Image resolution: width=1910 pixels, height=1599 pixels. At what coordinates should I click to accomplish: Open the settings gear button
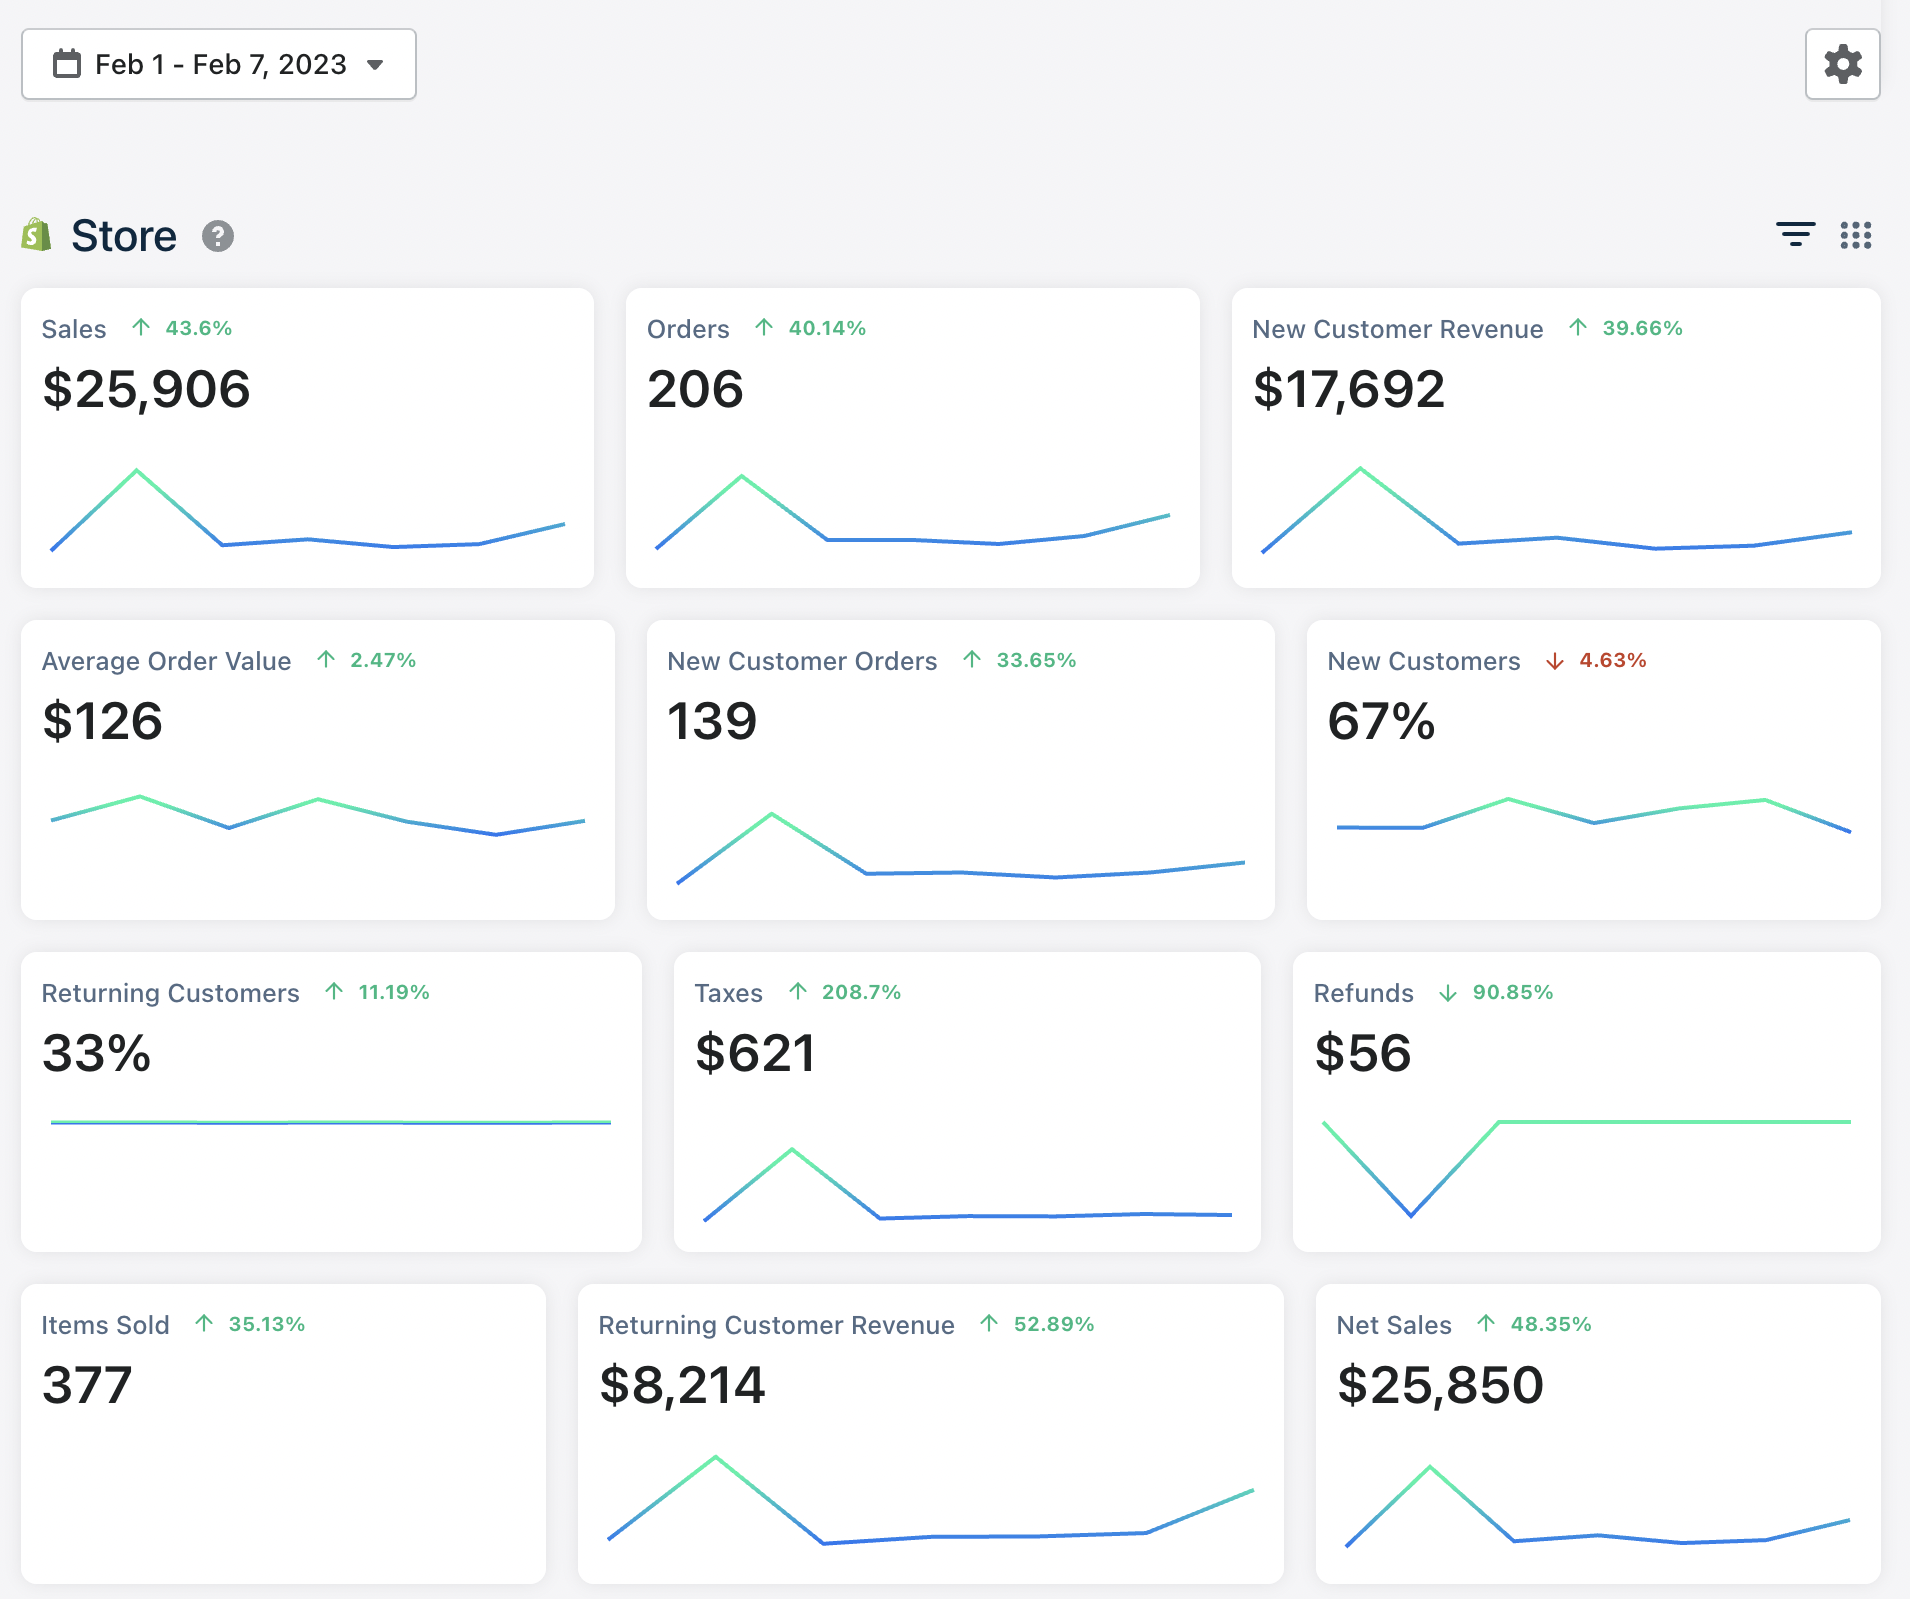[x=1842, y=64]
